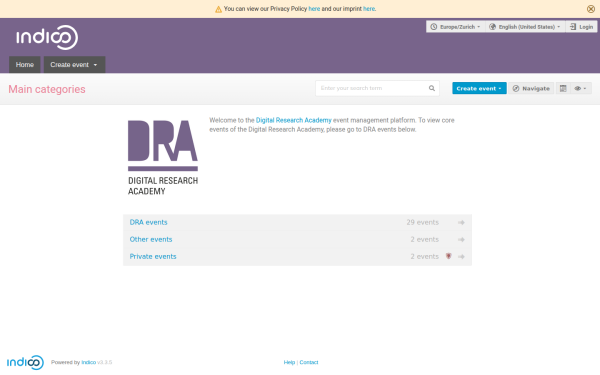The width and height of the screenshot is (600, 375).
Task: Click the warning triangle icon in banner
Action: (218, 9)
